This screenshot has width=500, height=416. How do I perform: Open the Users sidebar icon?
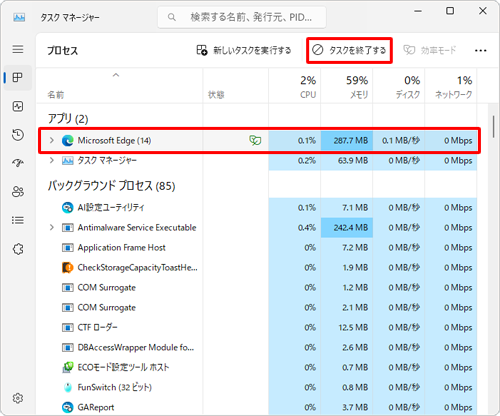[18, 192]
